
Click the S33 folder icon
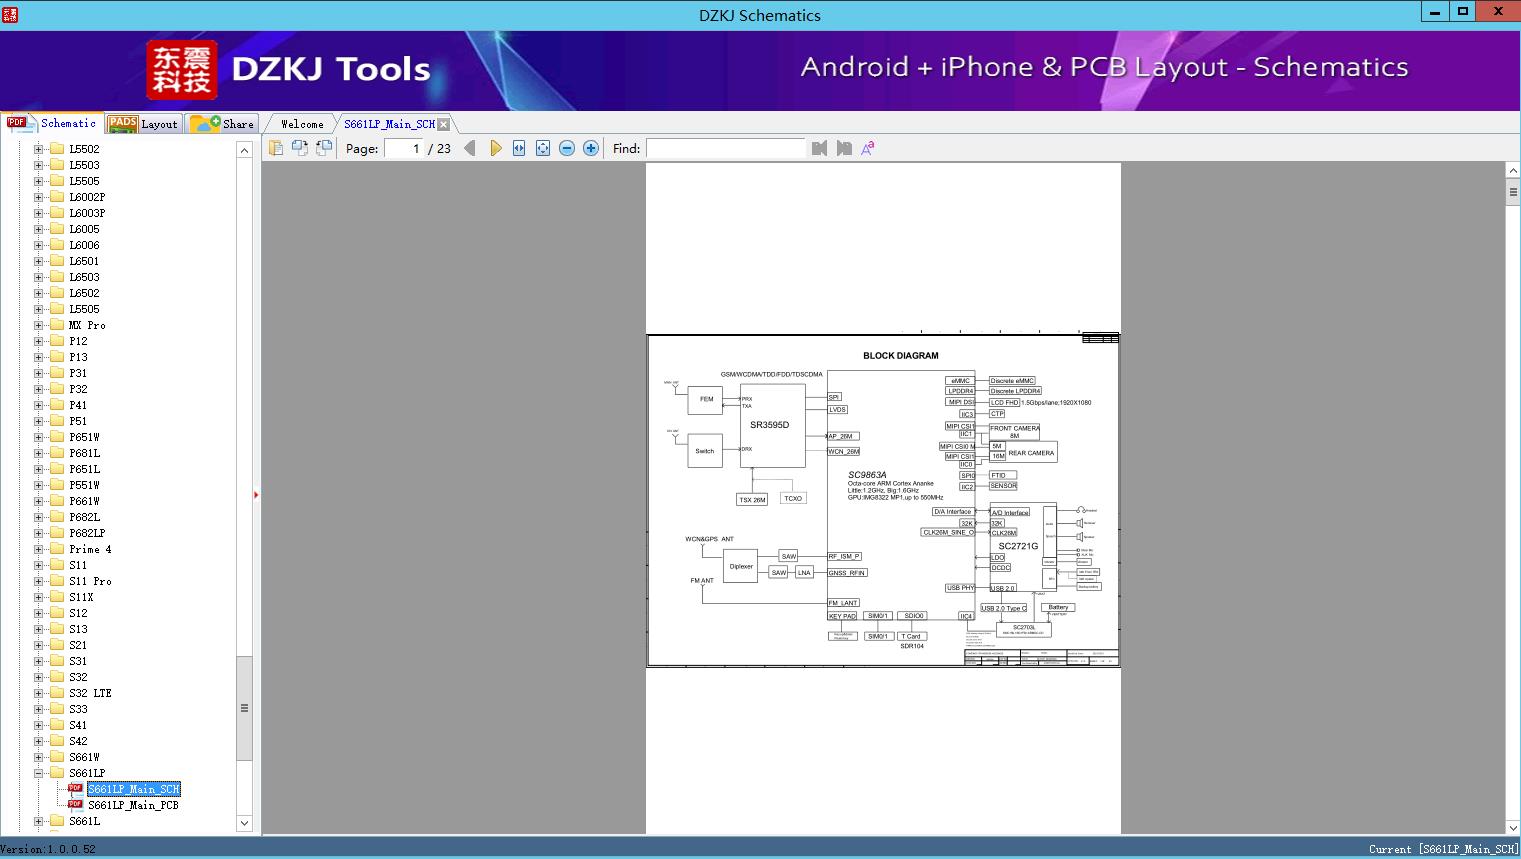57,709
